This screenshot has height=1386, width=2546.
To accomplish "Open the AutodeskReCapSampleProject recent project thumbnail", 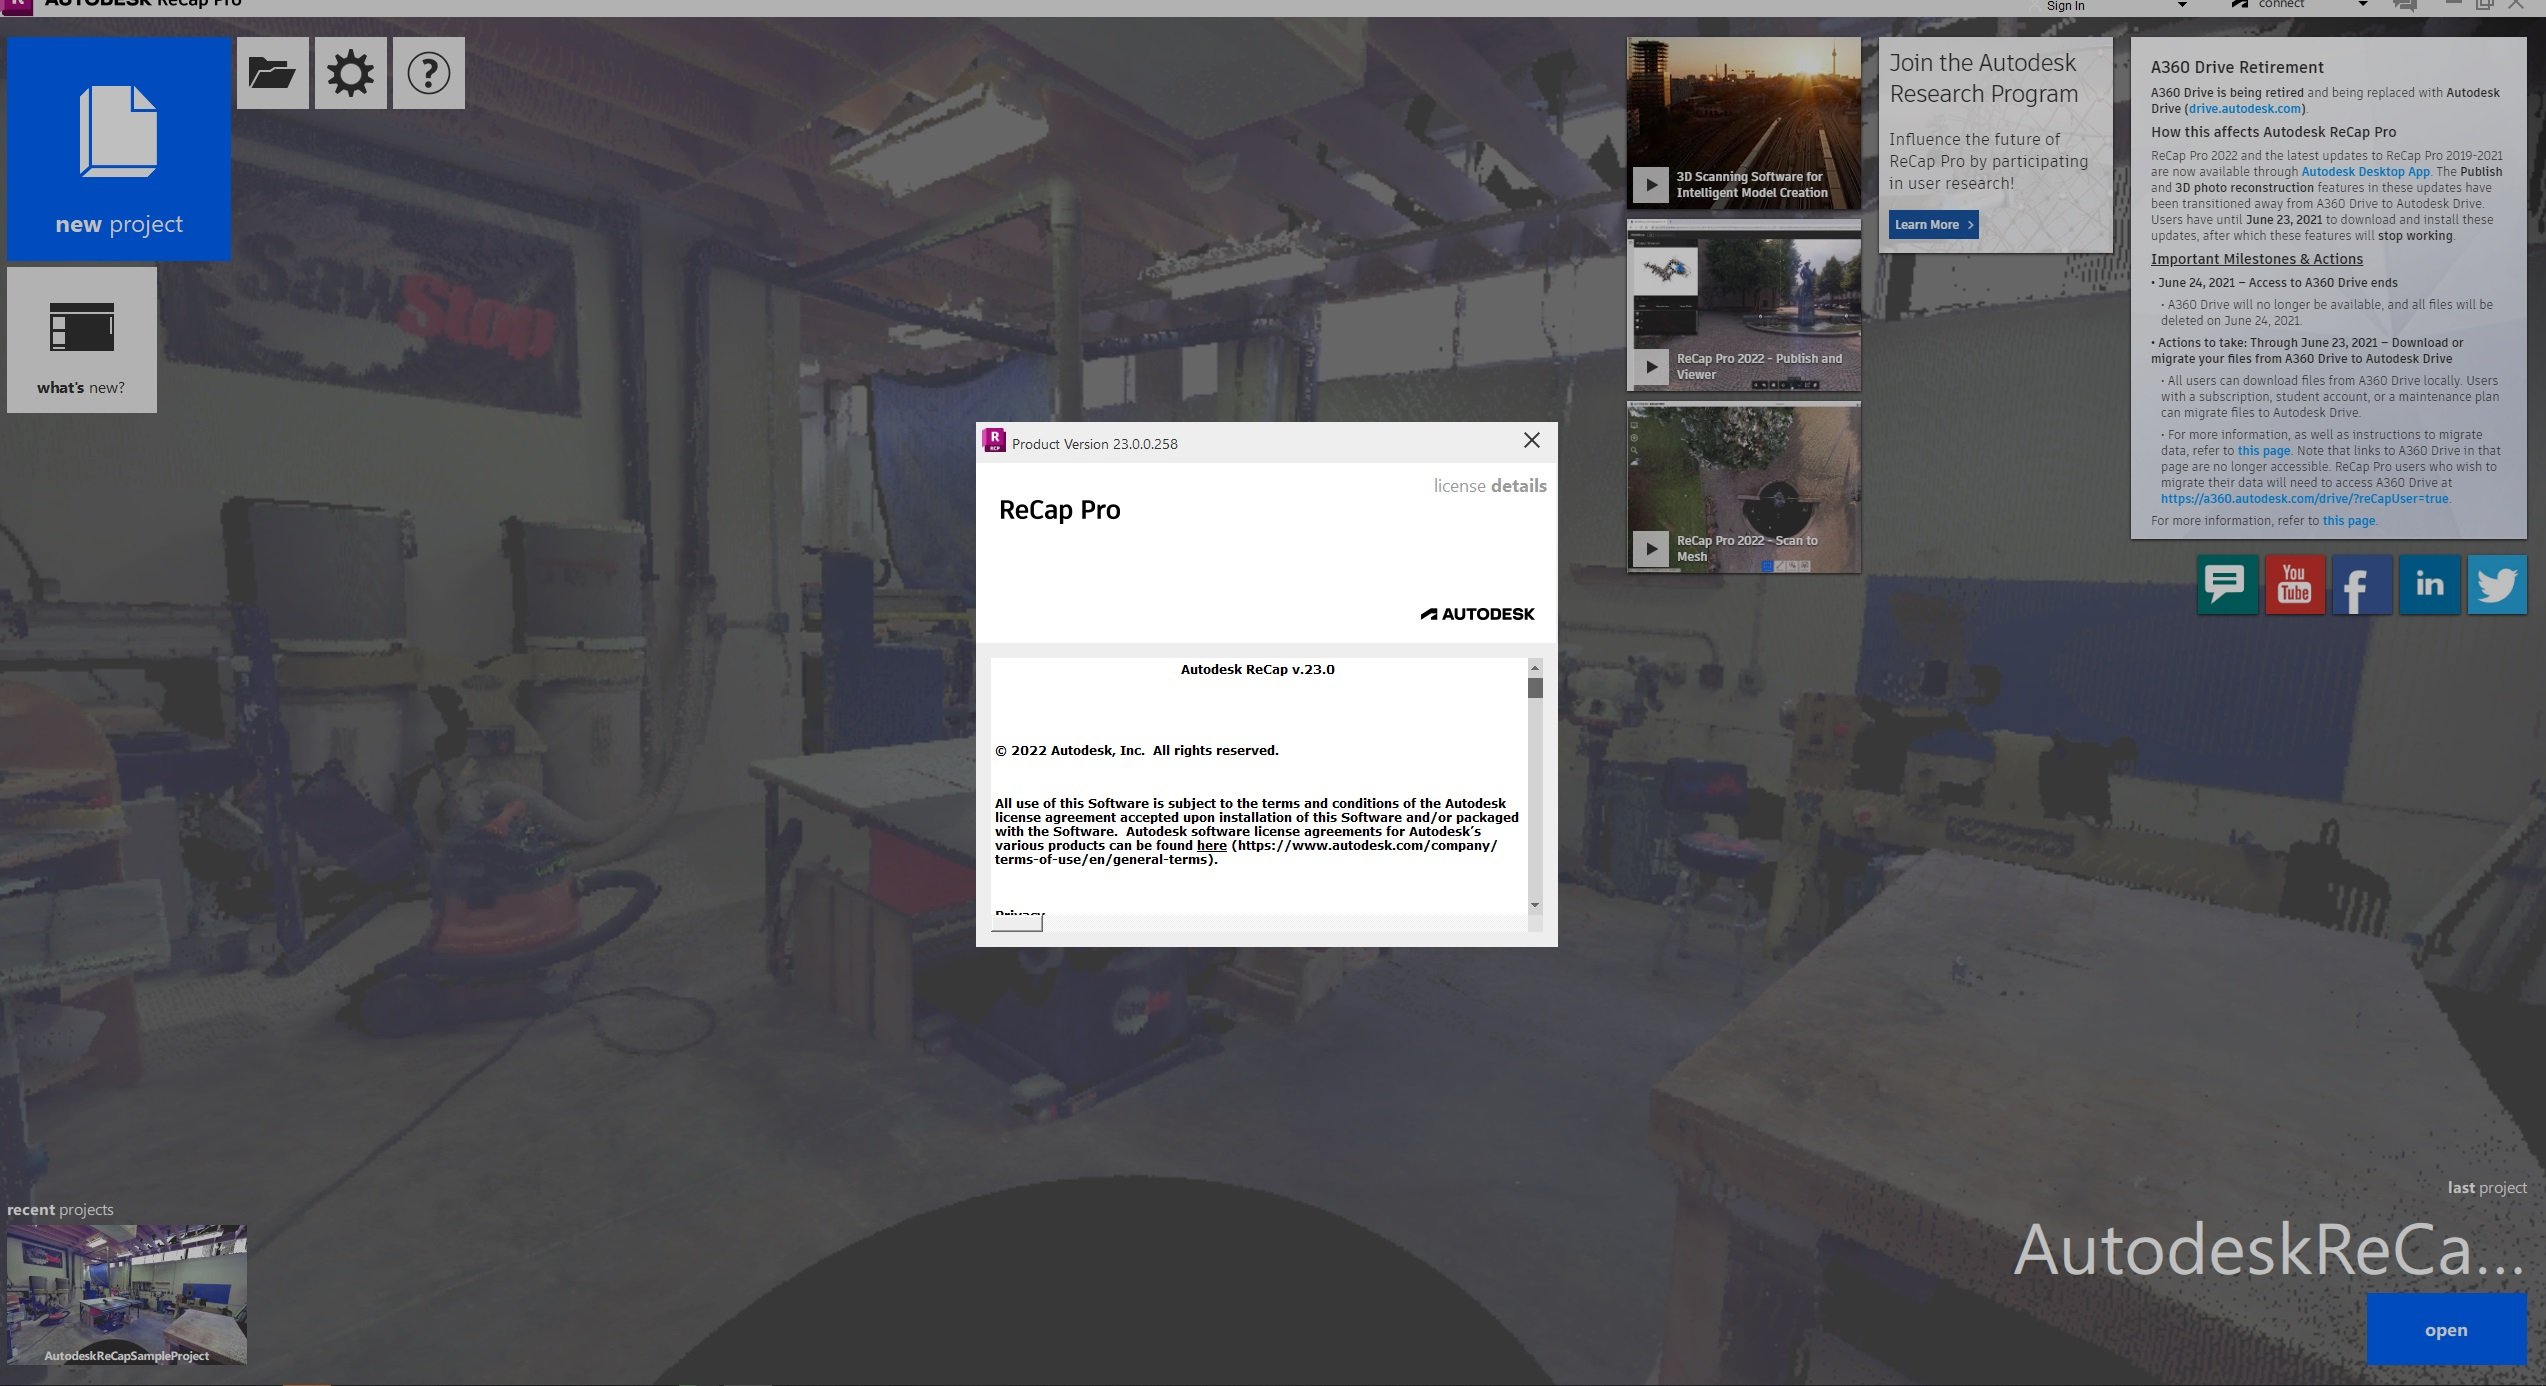I will point(127,1294).
